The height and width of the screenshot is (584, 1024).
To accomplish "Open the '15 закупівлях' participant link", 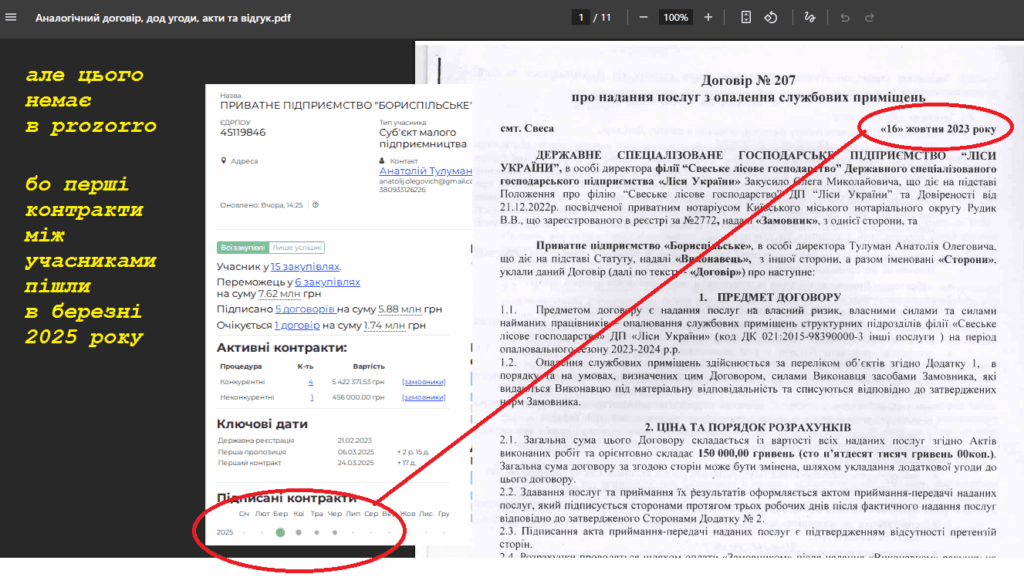I will [x=305, y=267].
